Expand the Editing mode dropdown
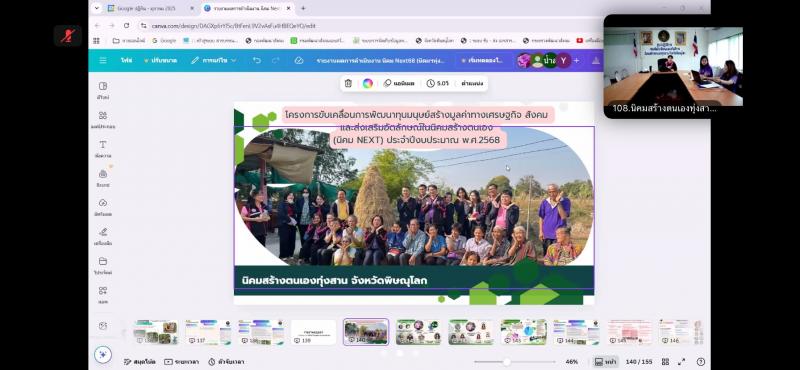 click(214, 60)
